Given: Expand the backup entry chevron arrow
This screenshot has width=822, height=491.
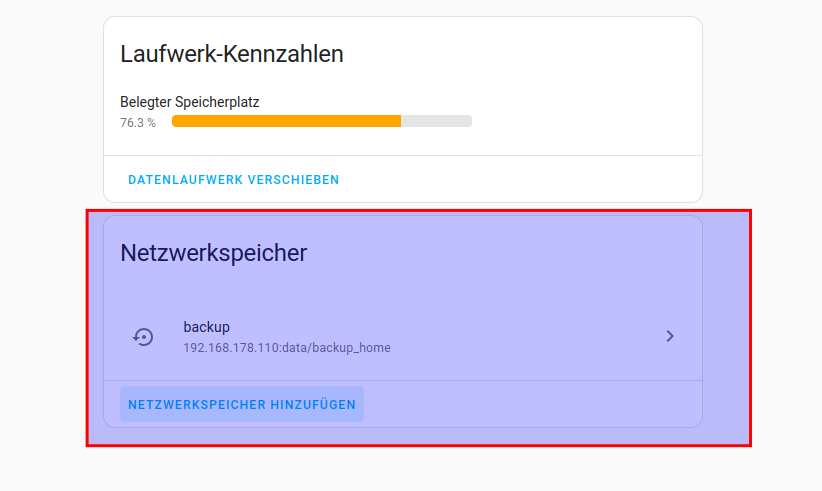Looking at the screenshot, I should tap(670, 337).
